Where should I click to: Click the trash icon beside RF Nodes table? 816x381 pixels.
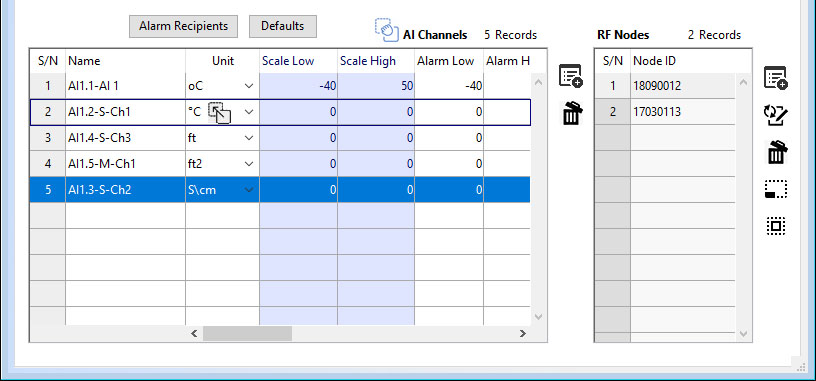click(x=777, y=153)
